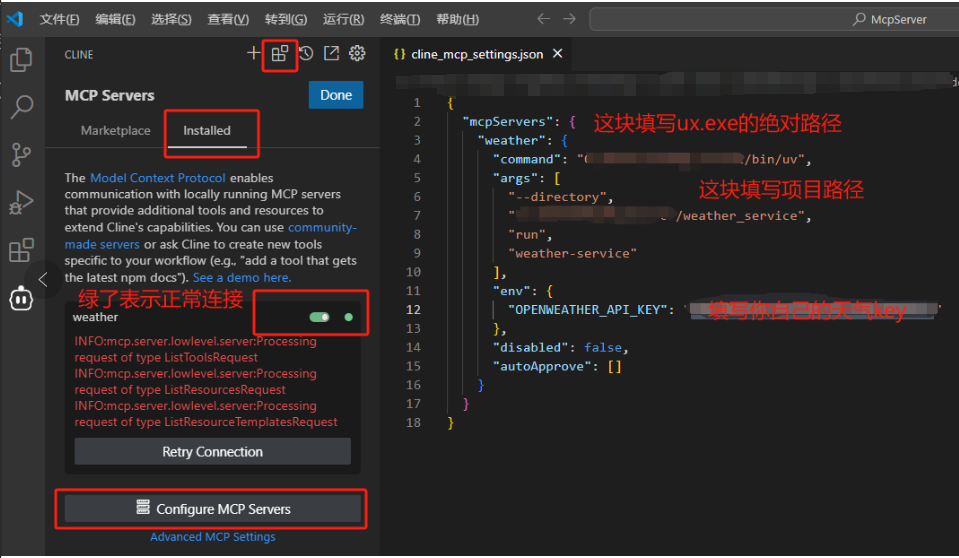Image resolution: width=959 pixels, height=558 pixels.
Task: Expand the weather server row
Action: click(213, 317)
